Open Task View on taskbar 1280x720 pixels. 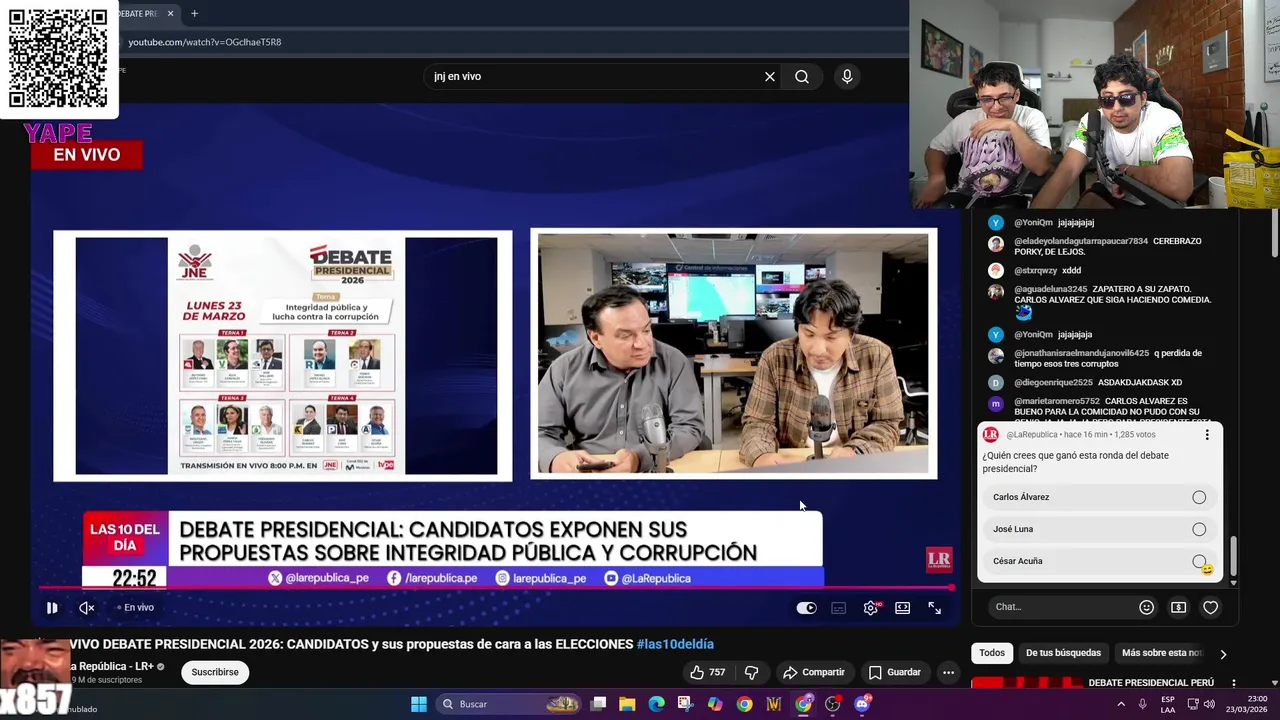(x=598, y=704)
